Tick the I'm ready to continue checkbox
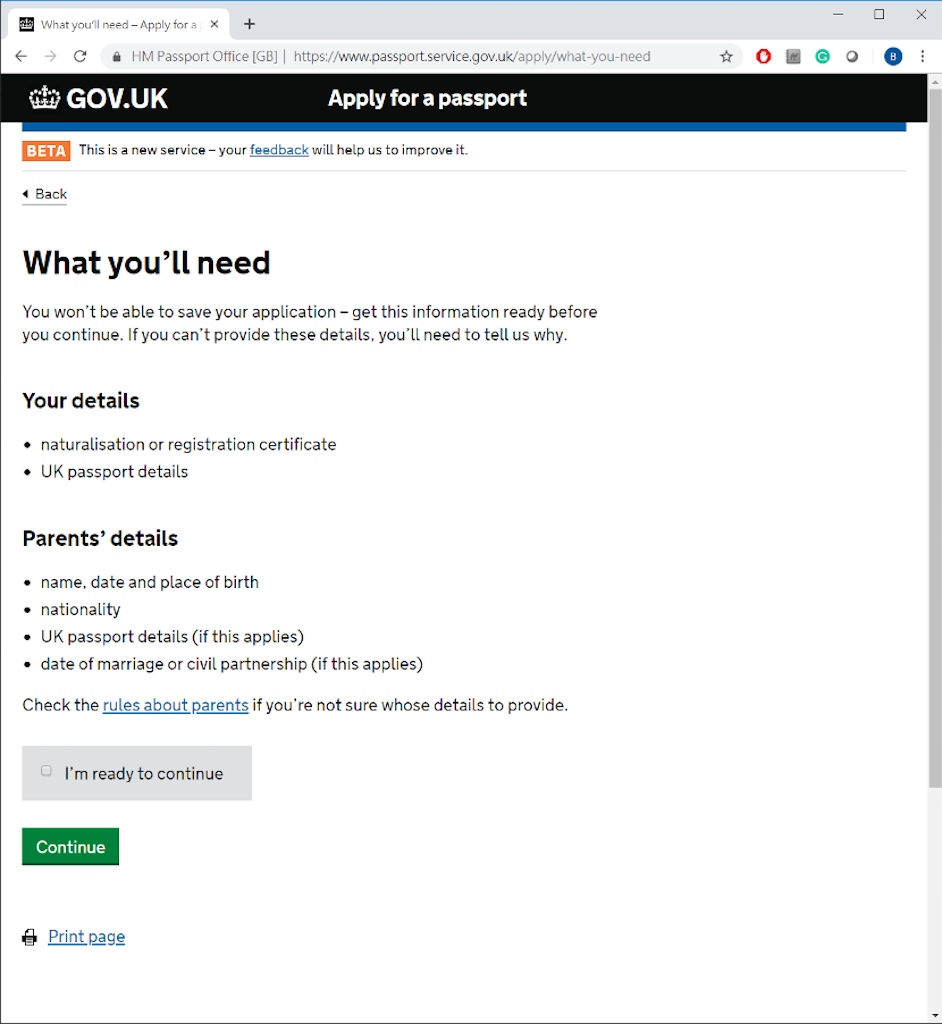The height and width of the screenshot is (1024, 942). click(46, 771)
